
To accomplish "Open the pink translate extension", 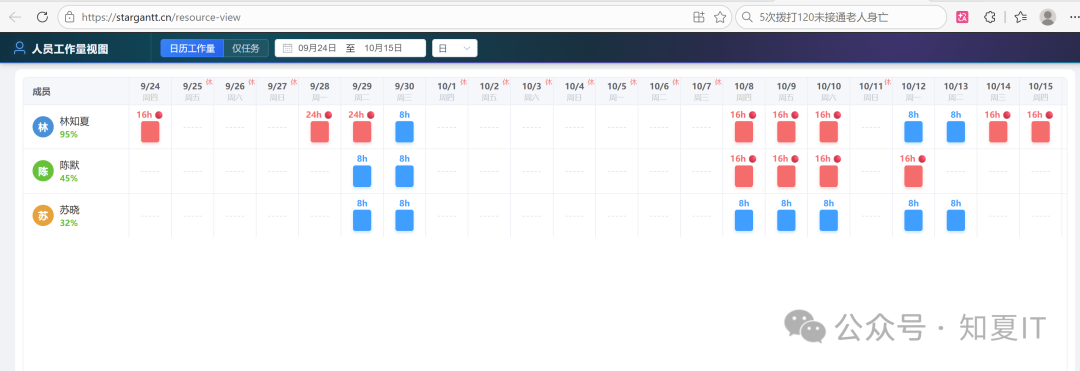I will [962, 17].
